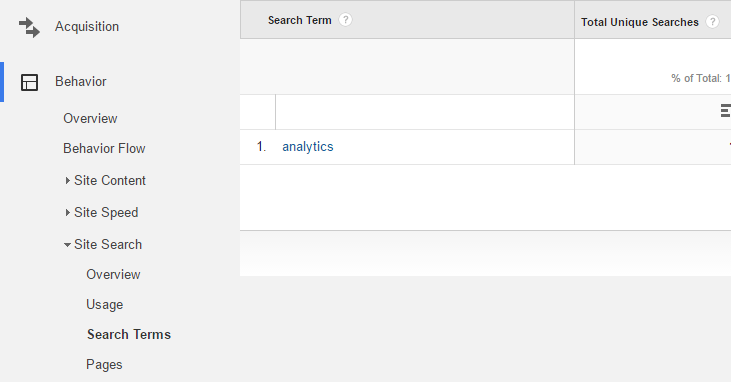This screenshot has width=731, height=382.
Task: Expand the Site Speed section
Action: [x=68, y=213]
